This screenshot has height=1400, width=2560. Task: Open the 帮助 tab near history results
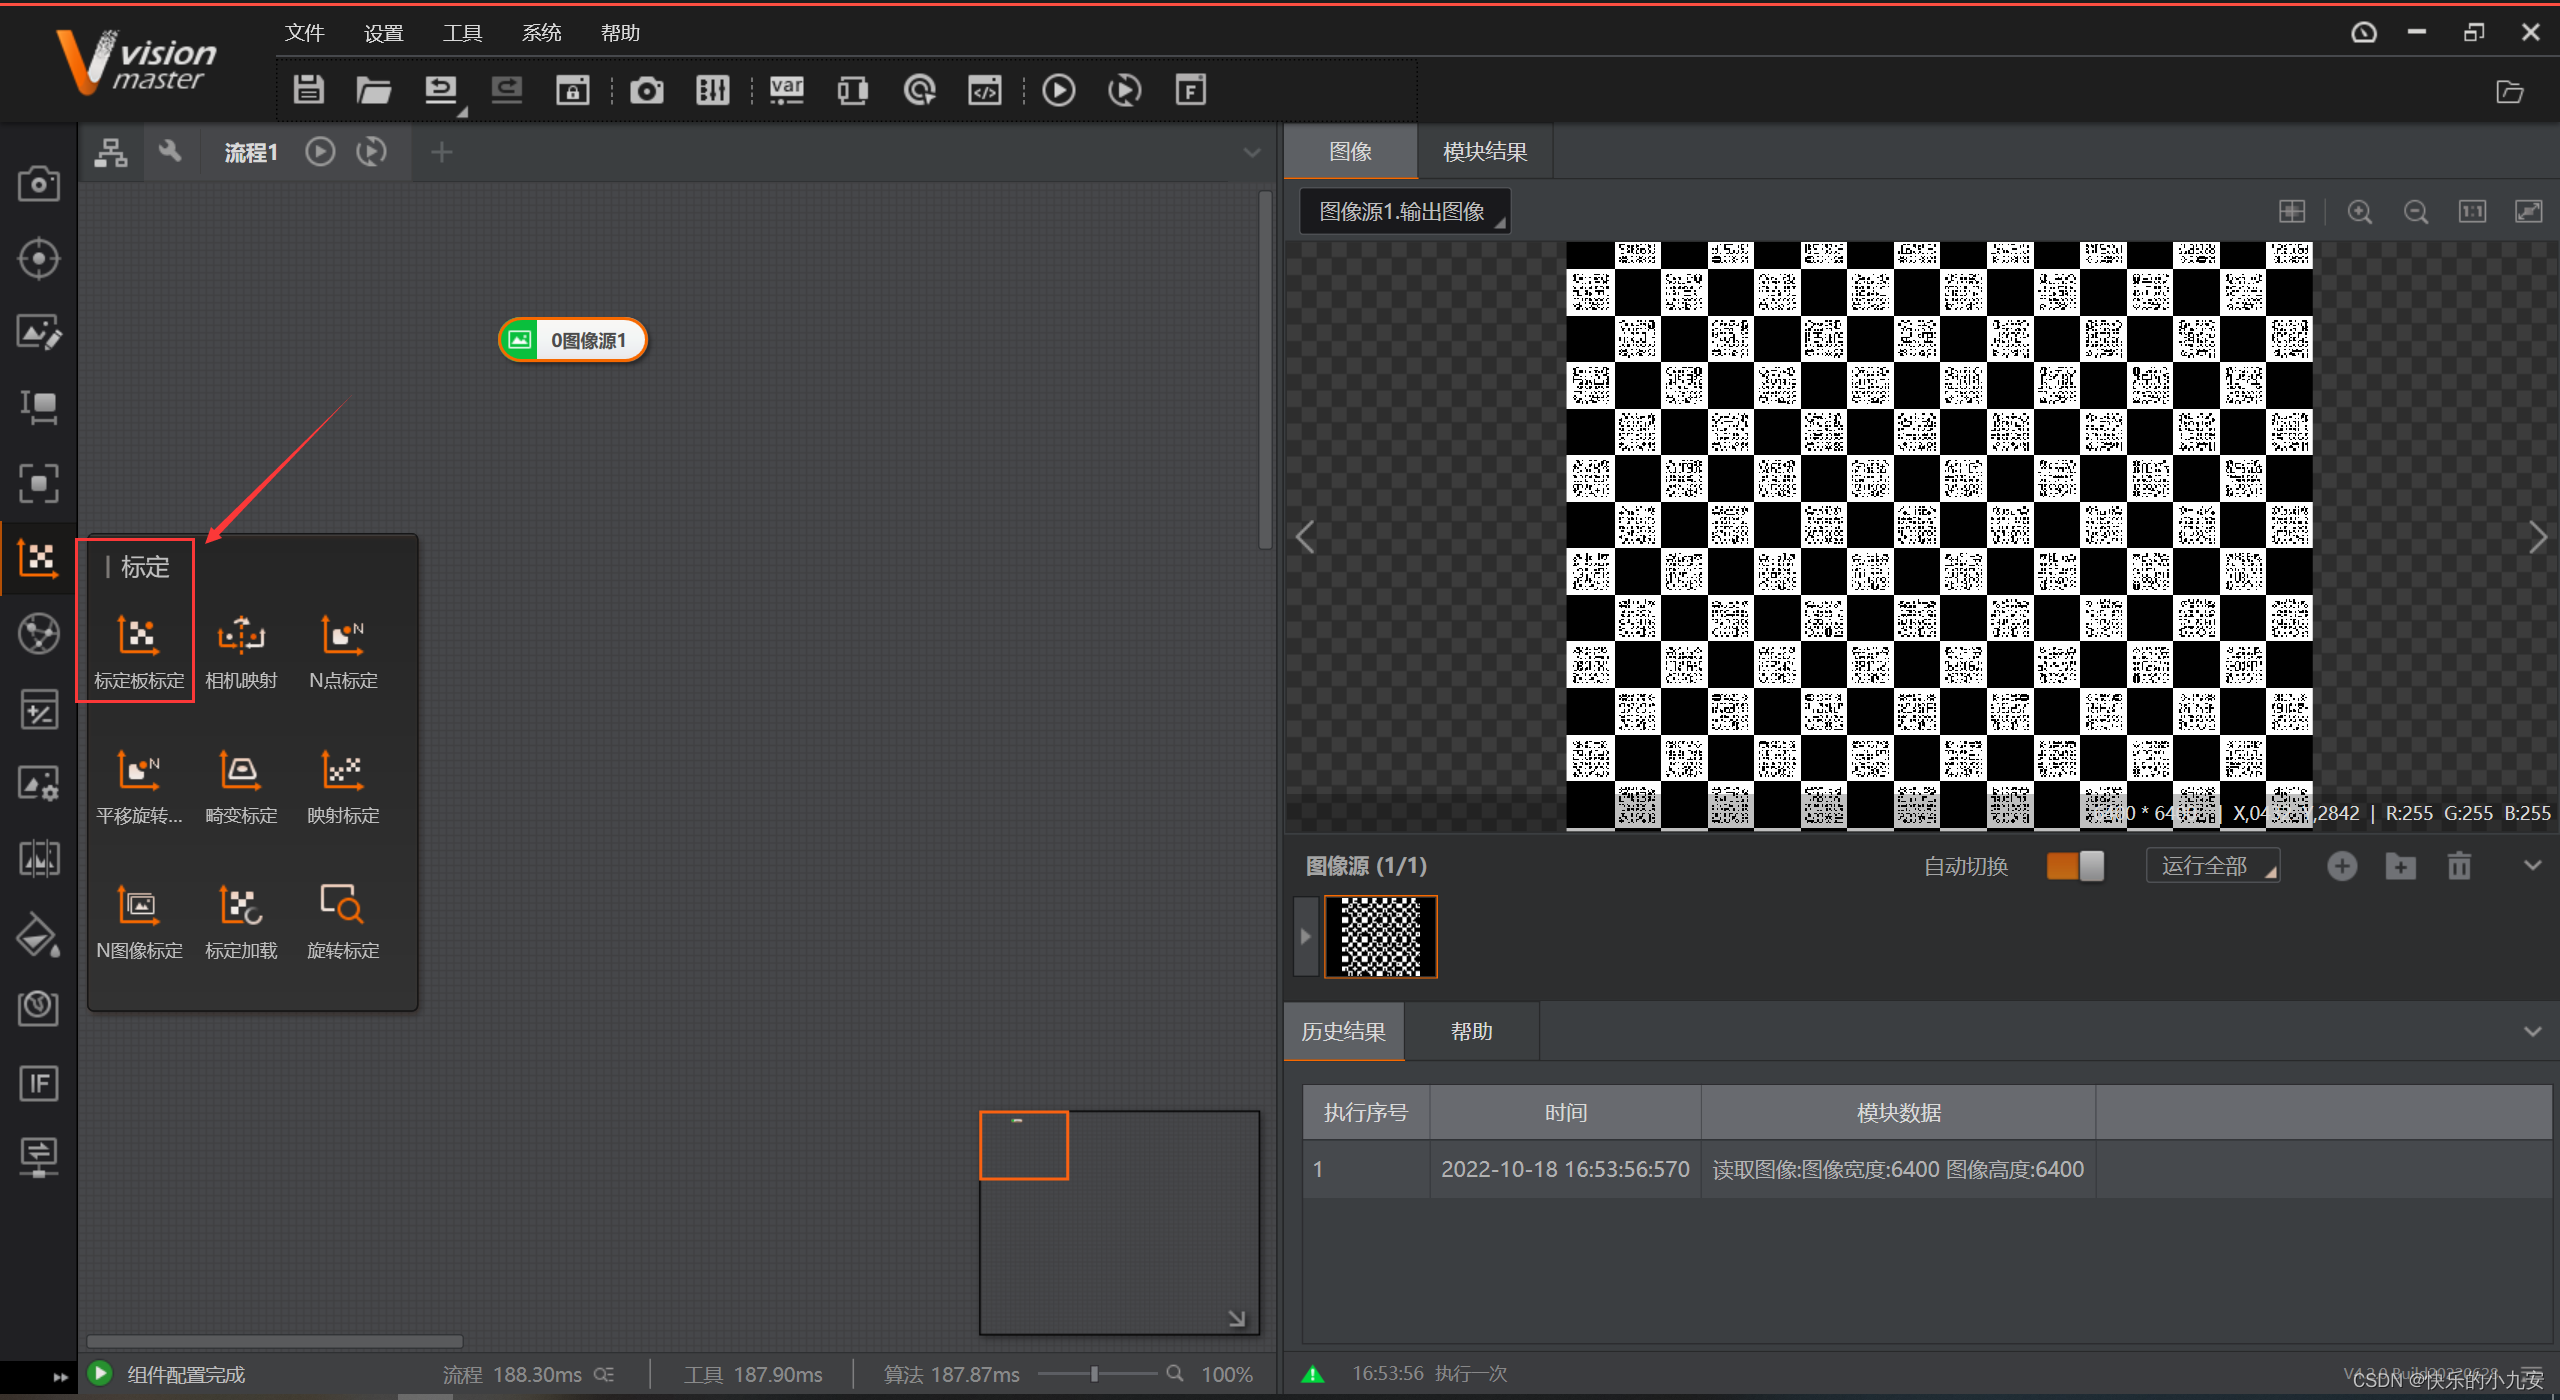click(1471, 1032)
